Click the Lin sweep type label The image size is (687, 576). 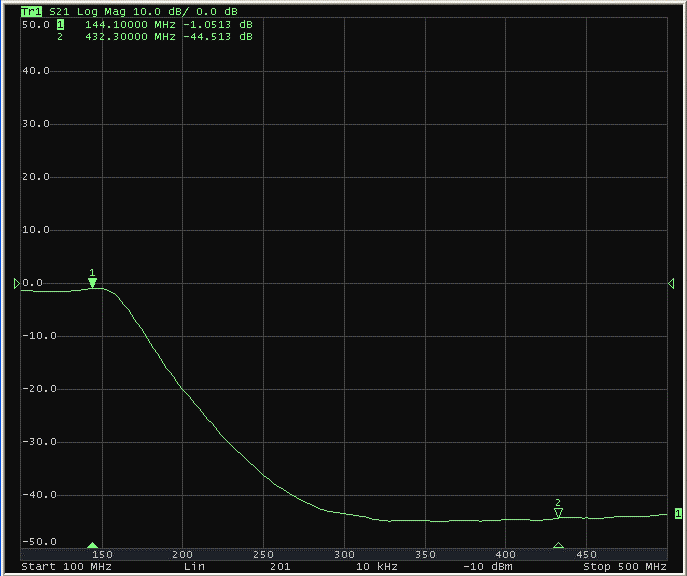194,567
